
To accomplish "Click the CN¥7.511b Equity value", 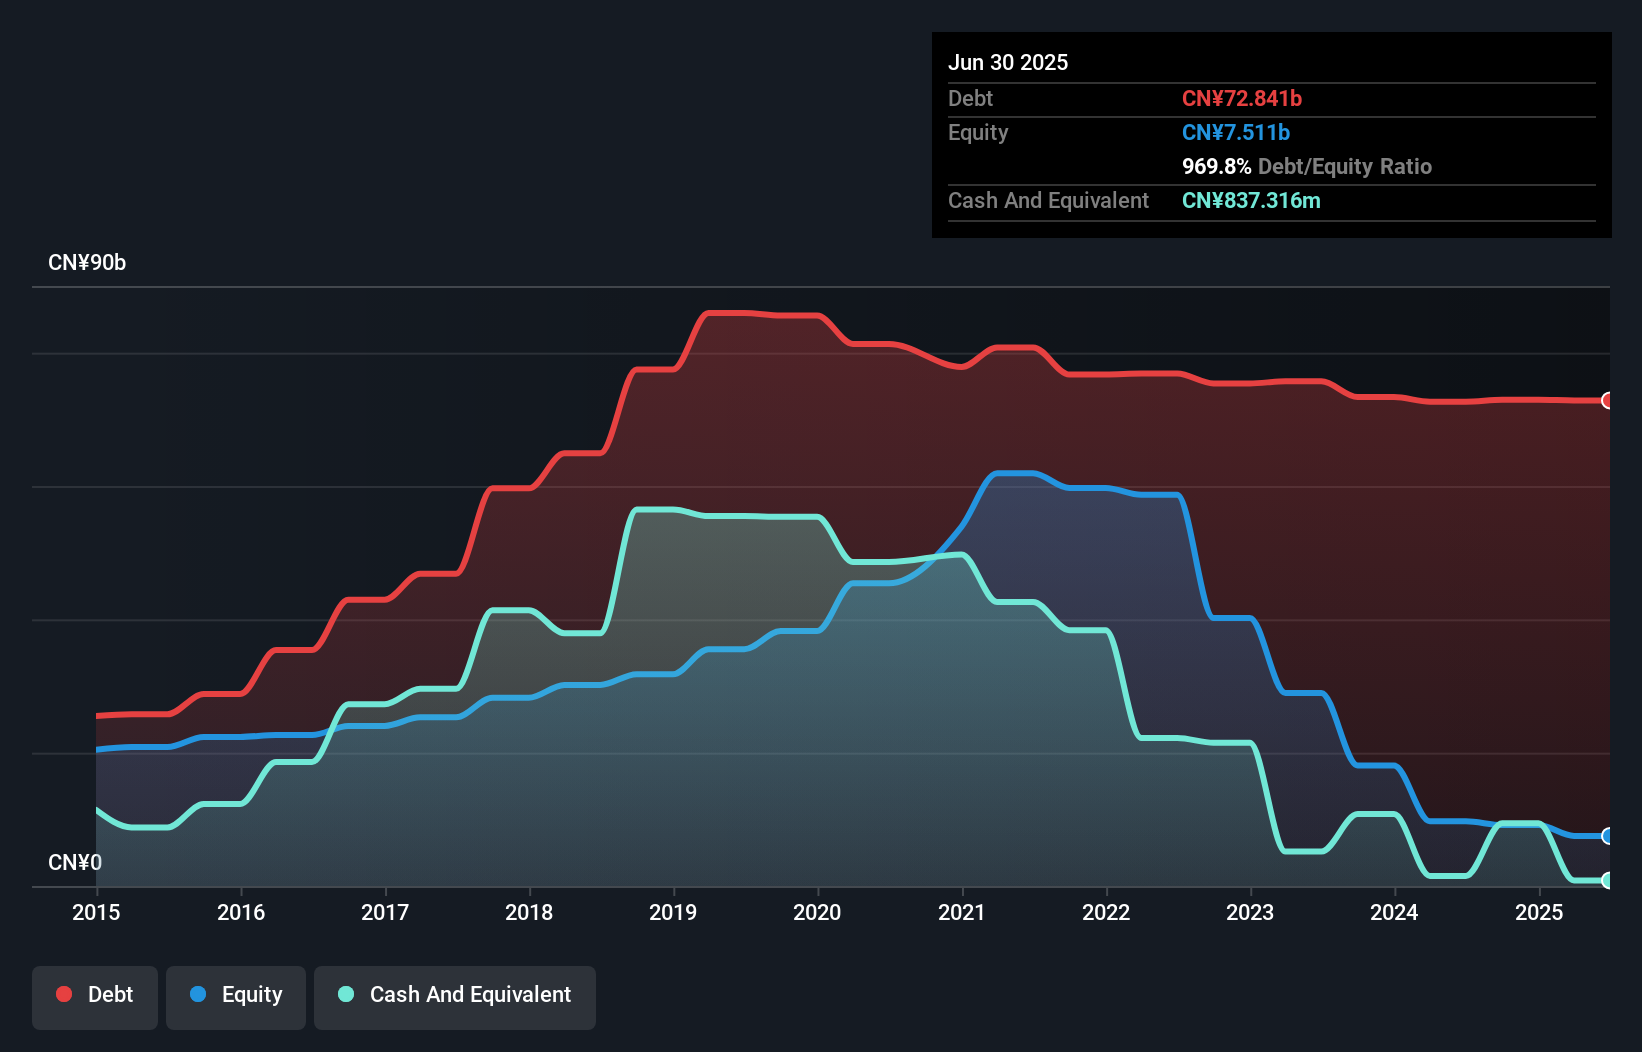I will [1236, 132].
